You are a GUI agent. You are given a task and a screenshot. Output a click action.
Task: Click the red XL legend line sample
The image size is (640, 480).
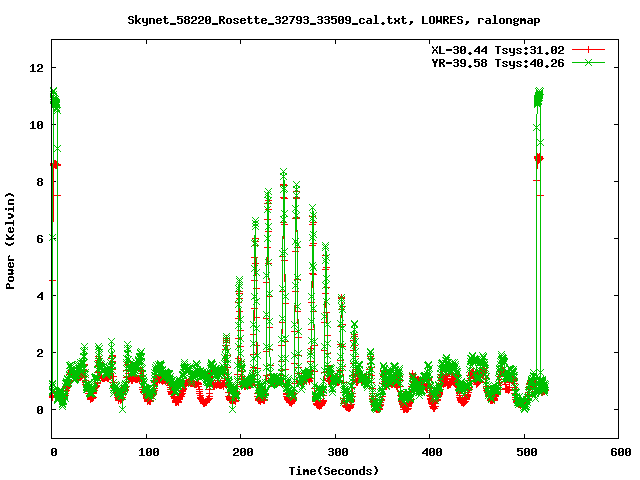588,50
